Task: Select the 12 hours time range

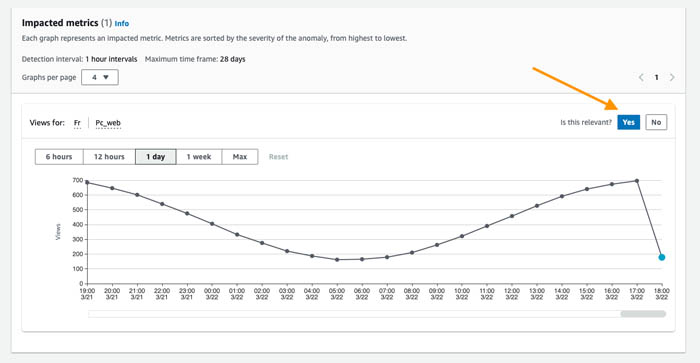Action: click(x=109, y=157)
